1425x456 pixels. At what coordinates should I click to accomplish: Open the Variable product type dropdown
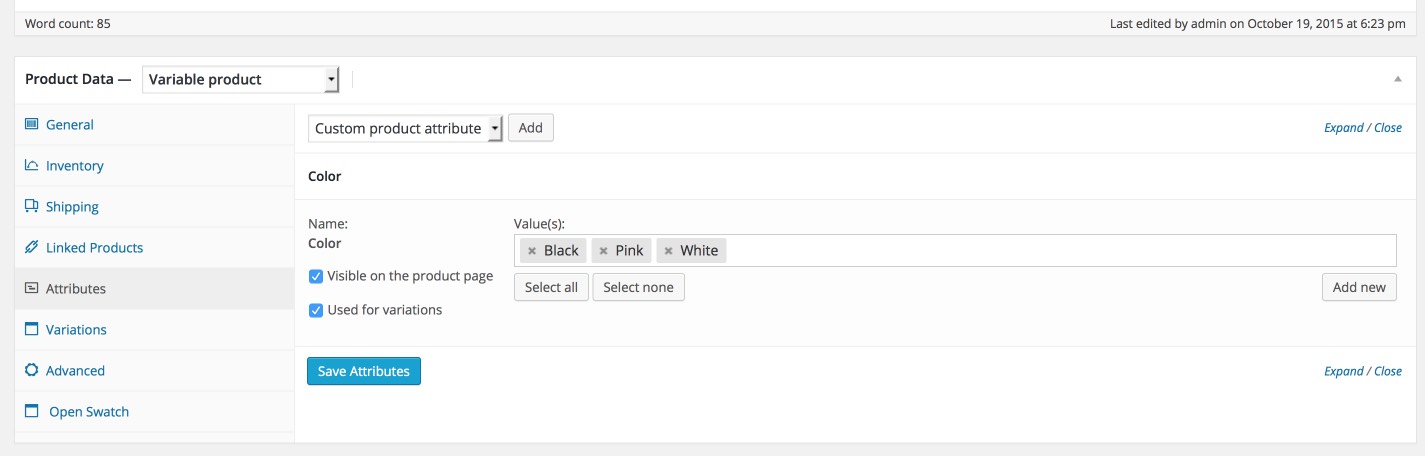(241, 80)
